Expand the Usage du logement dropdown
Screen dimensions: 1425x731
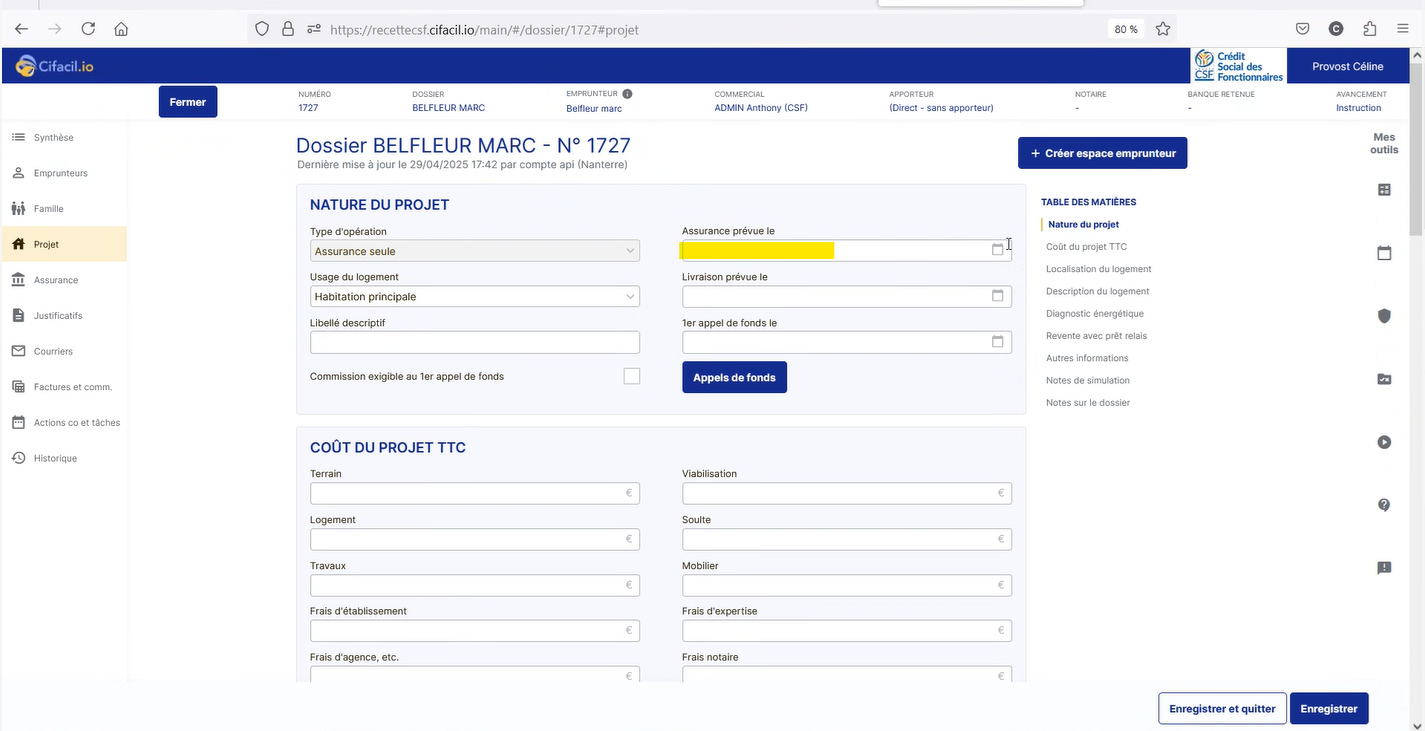coord(475,297)
